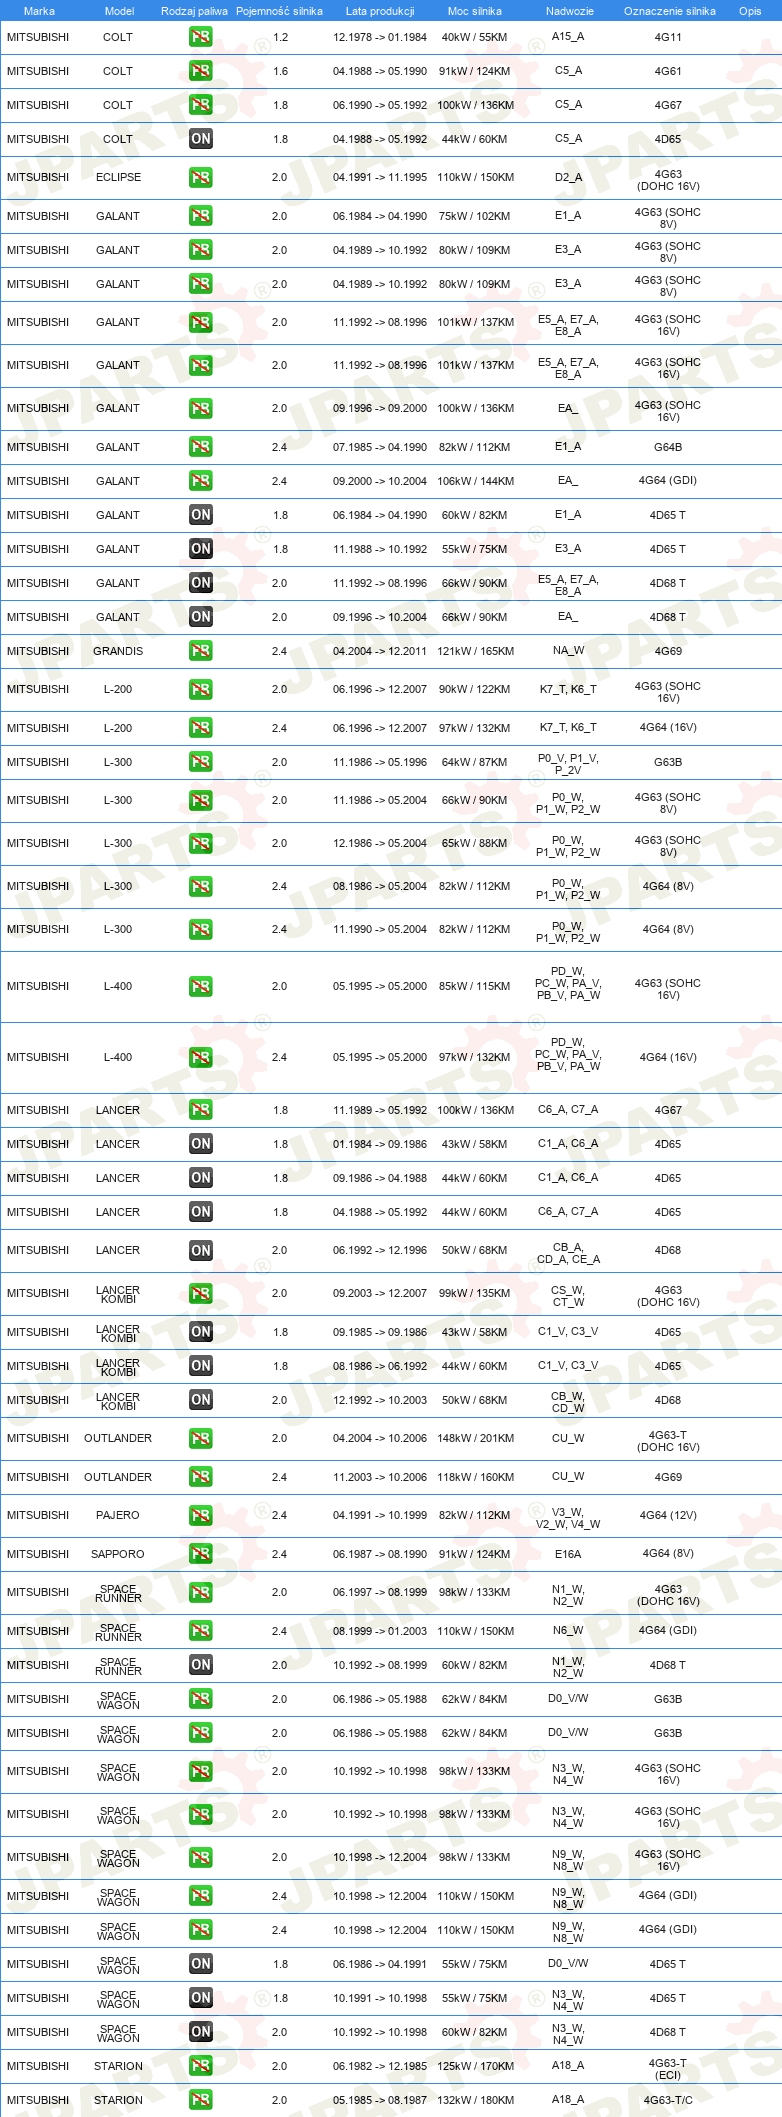Click the PB fuel icon in the PAJERO row
Viewport: 782px width, 2117px height.
[201, 1516]
